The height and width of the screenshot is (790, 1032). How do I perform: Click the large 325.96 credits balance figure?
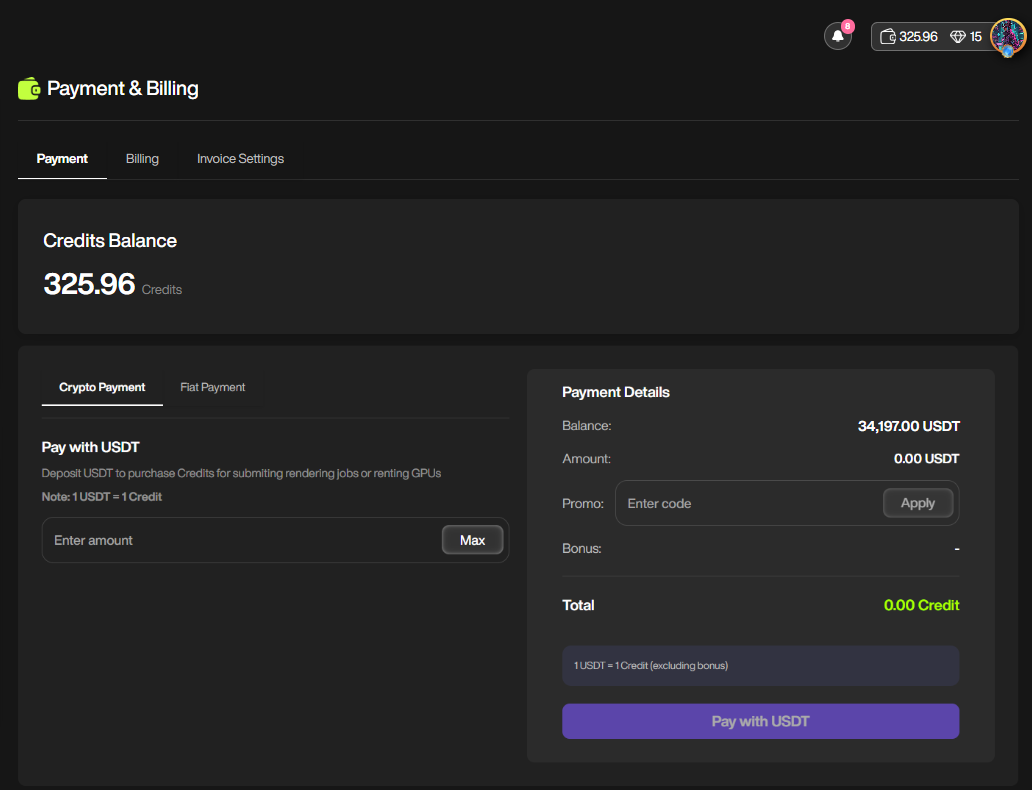click(x=89, y=284)
